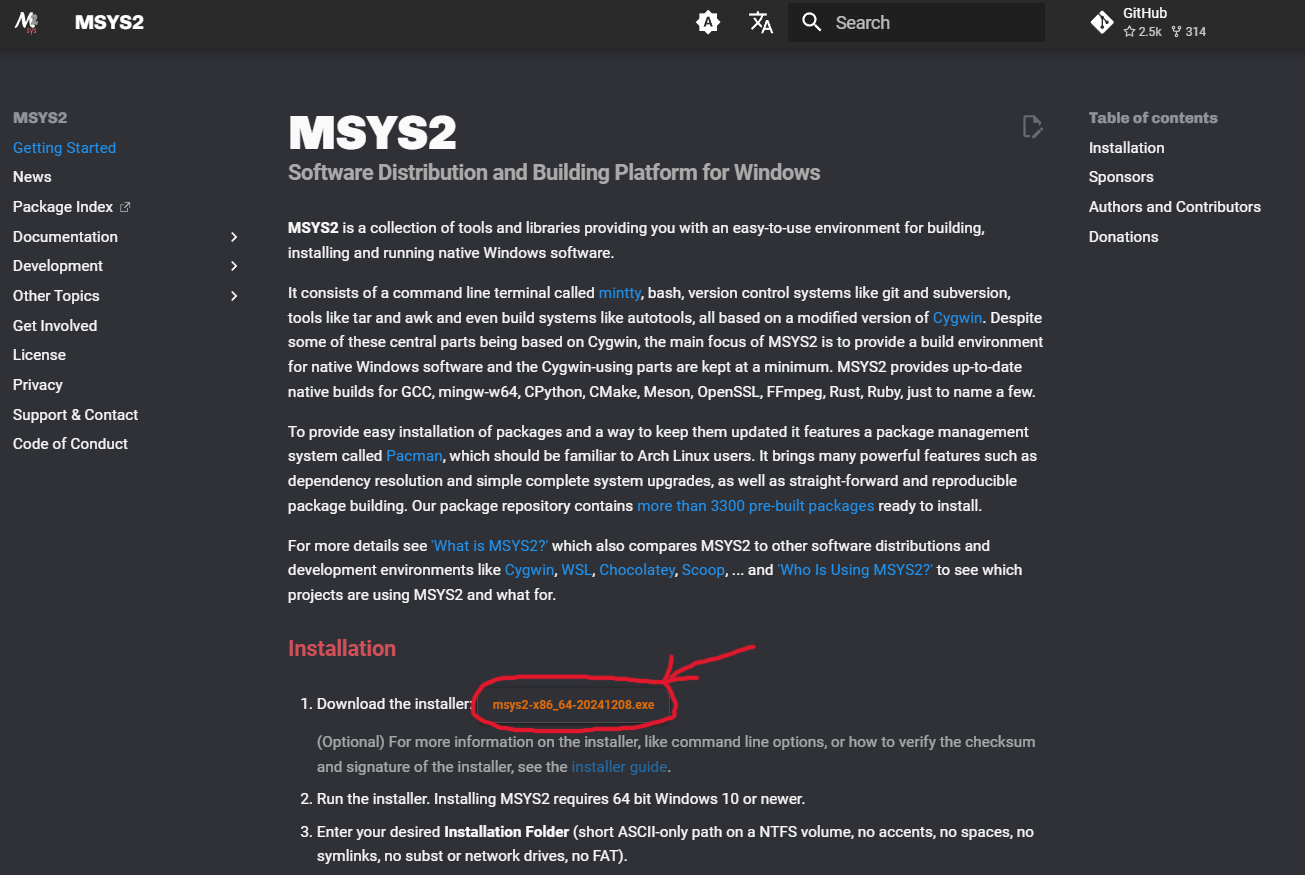Toggle the automatic color mode icon
The width and height of the screenshot is (1305, 875).
pos(708,22)
